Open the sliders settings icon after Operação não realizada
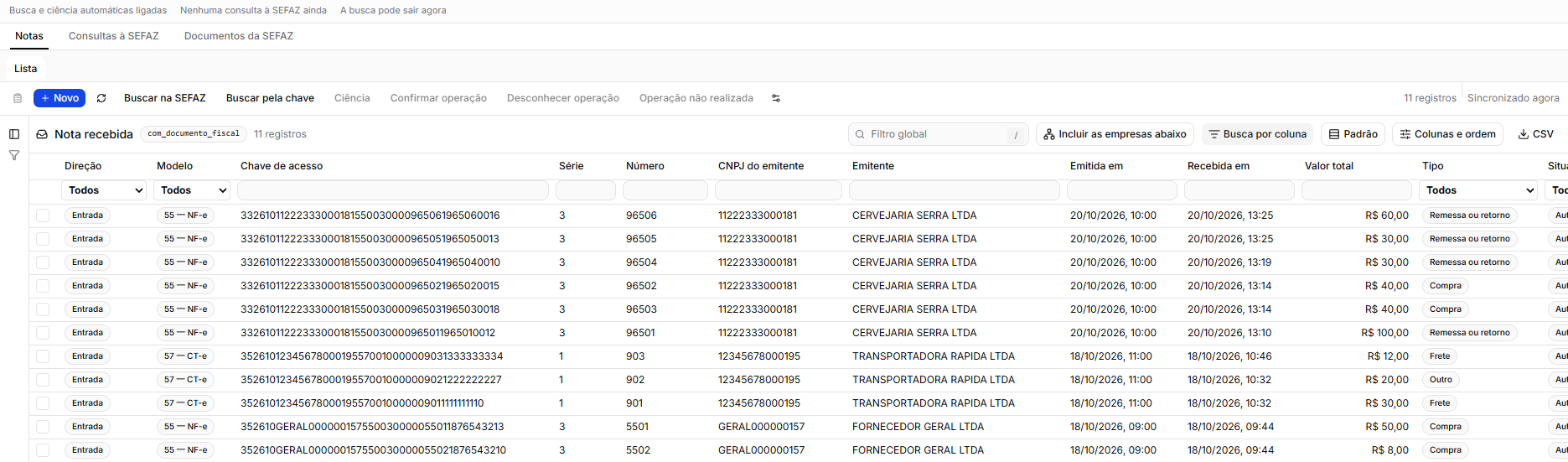 [x=776, y=98]
